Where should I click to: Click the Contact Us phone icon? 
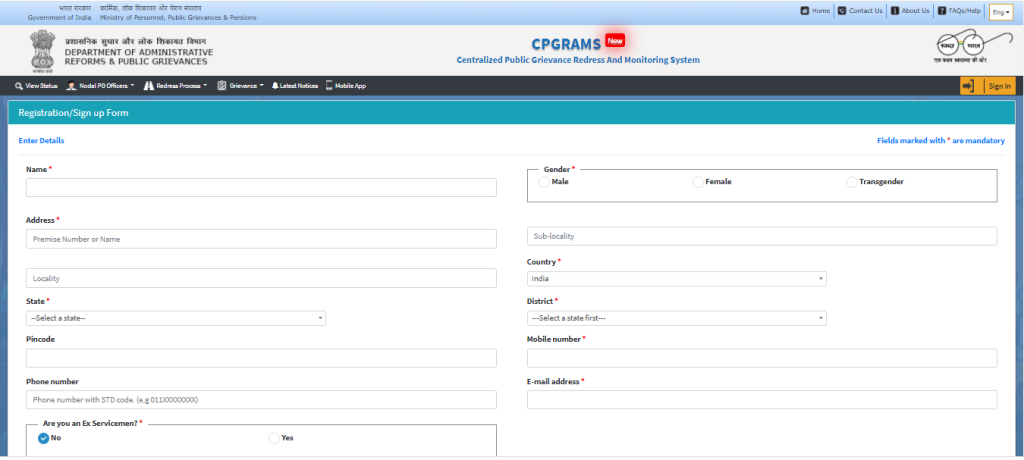click(842, 11)
